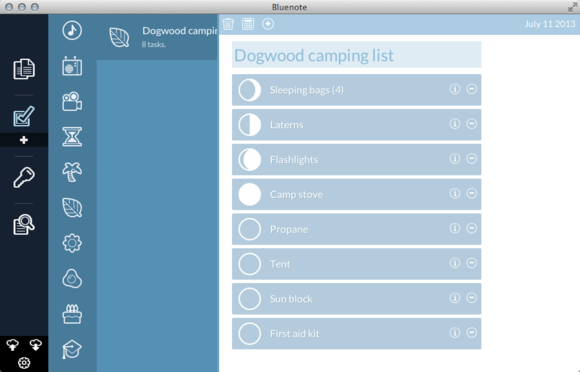Show info for Sleeping bags (4)
The height and width of the screenshot is (372, 580).
point(455,89)
